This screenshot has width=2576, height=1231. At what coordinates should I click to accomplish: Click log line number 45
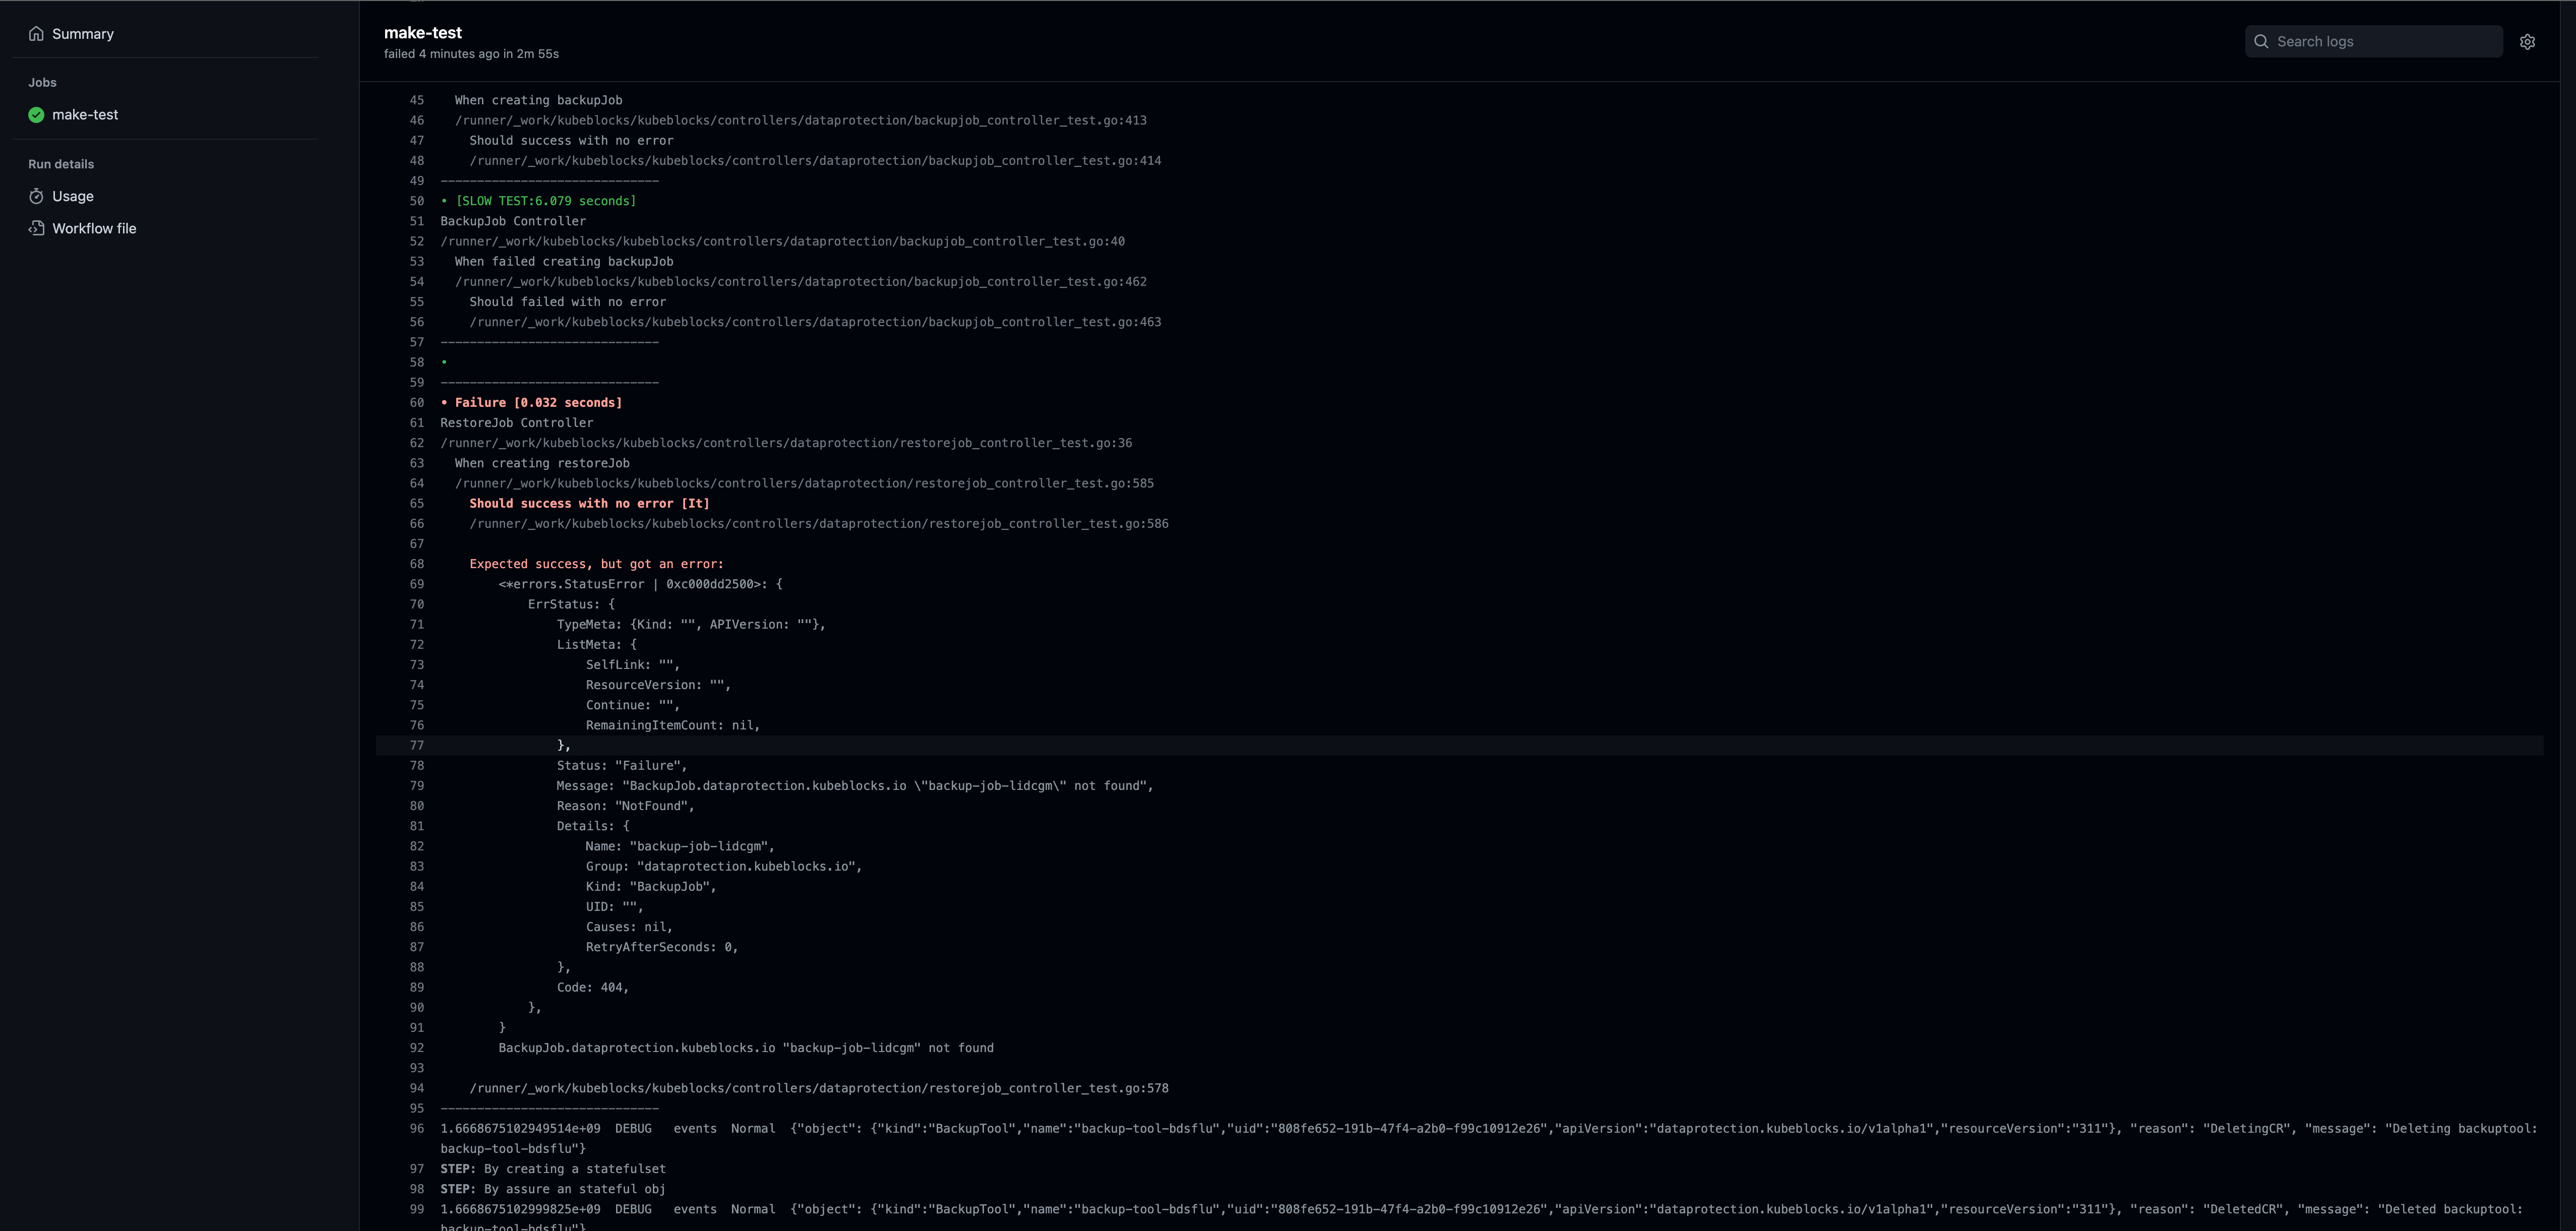[x=416, y=100]
